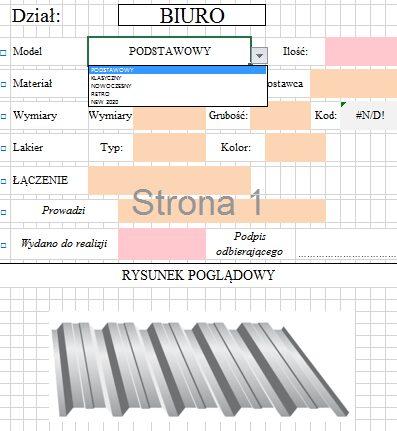Click the orange ŁĄCZENIE input field
397x431 pixels.
169,180
